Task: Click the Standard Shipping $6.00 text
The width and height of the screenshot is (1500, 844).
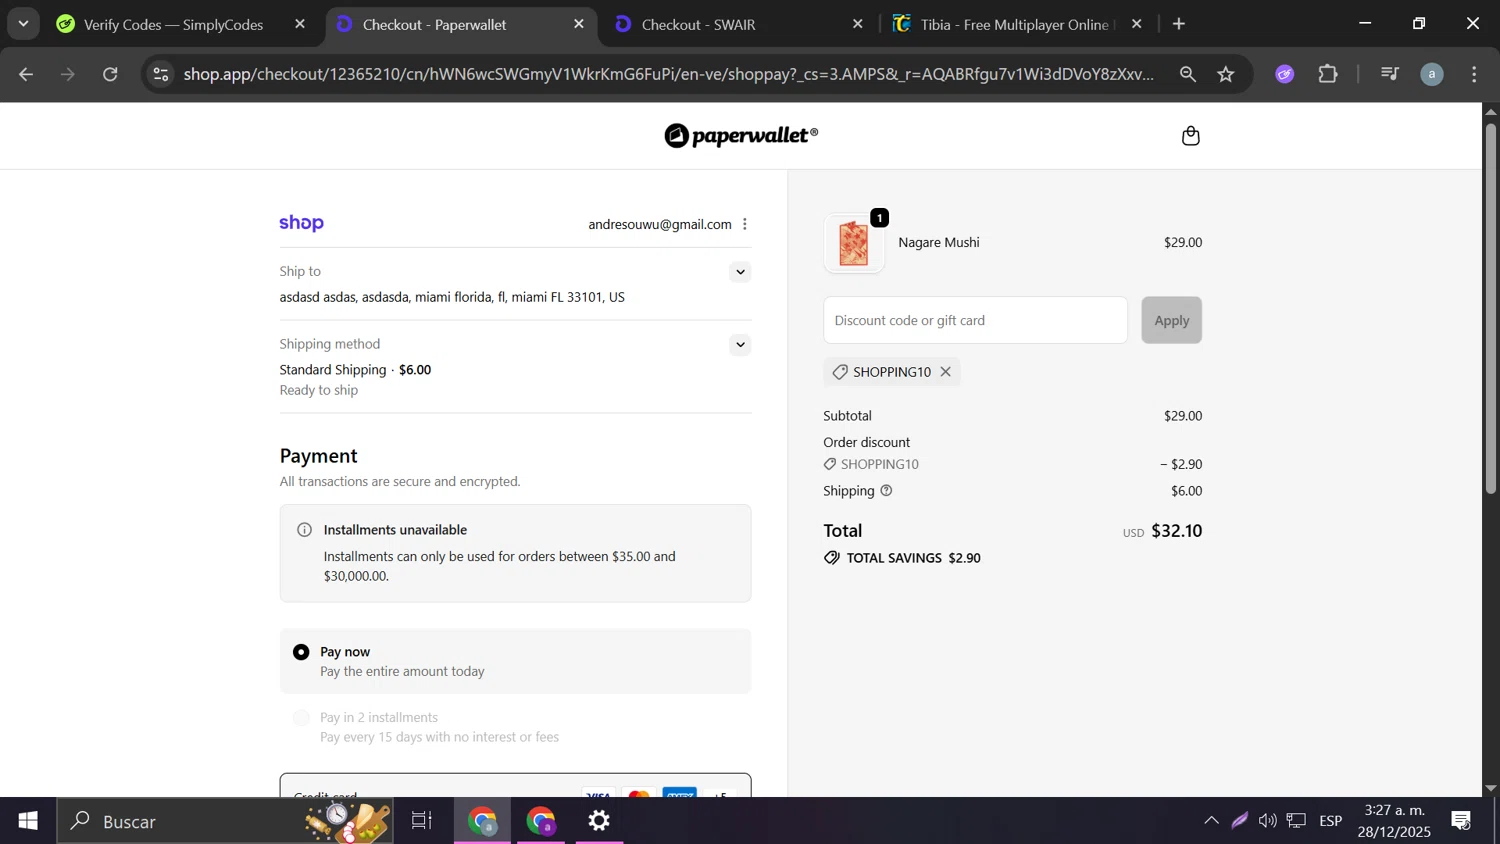Action: (x=355, y=370)
